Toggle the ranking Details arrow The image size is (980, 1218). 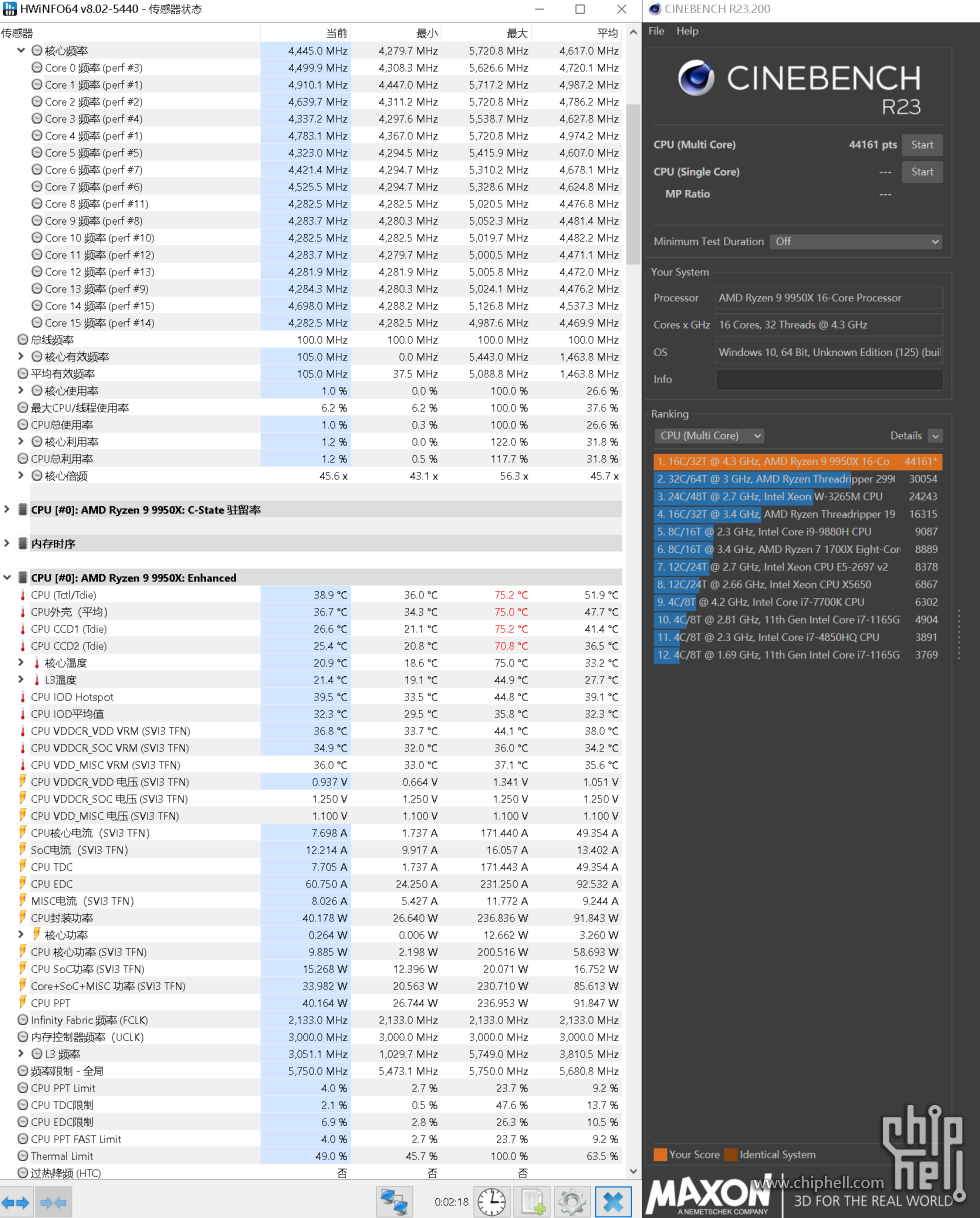934,436
